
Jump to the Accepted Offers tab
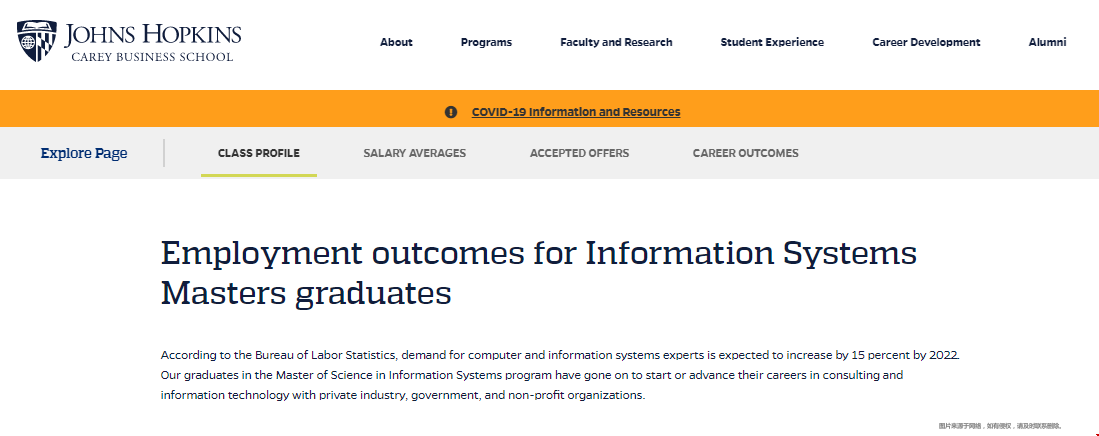[x=579, y=153]
